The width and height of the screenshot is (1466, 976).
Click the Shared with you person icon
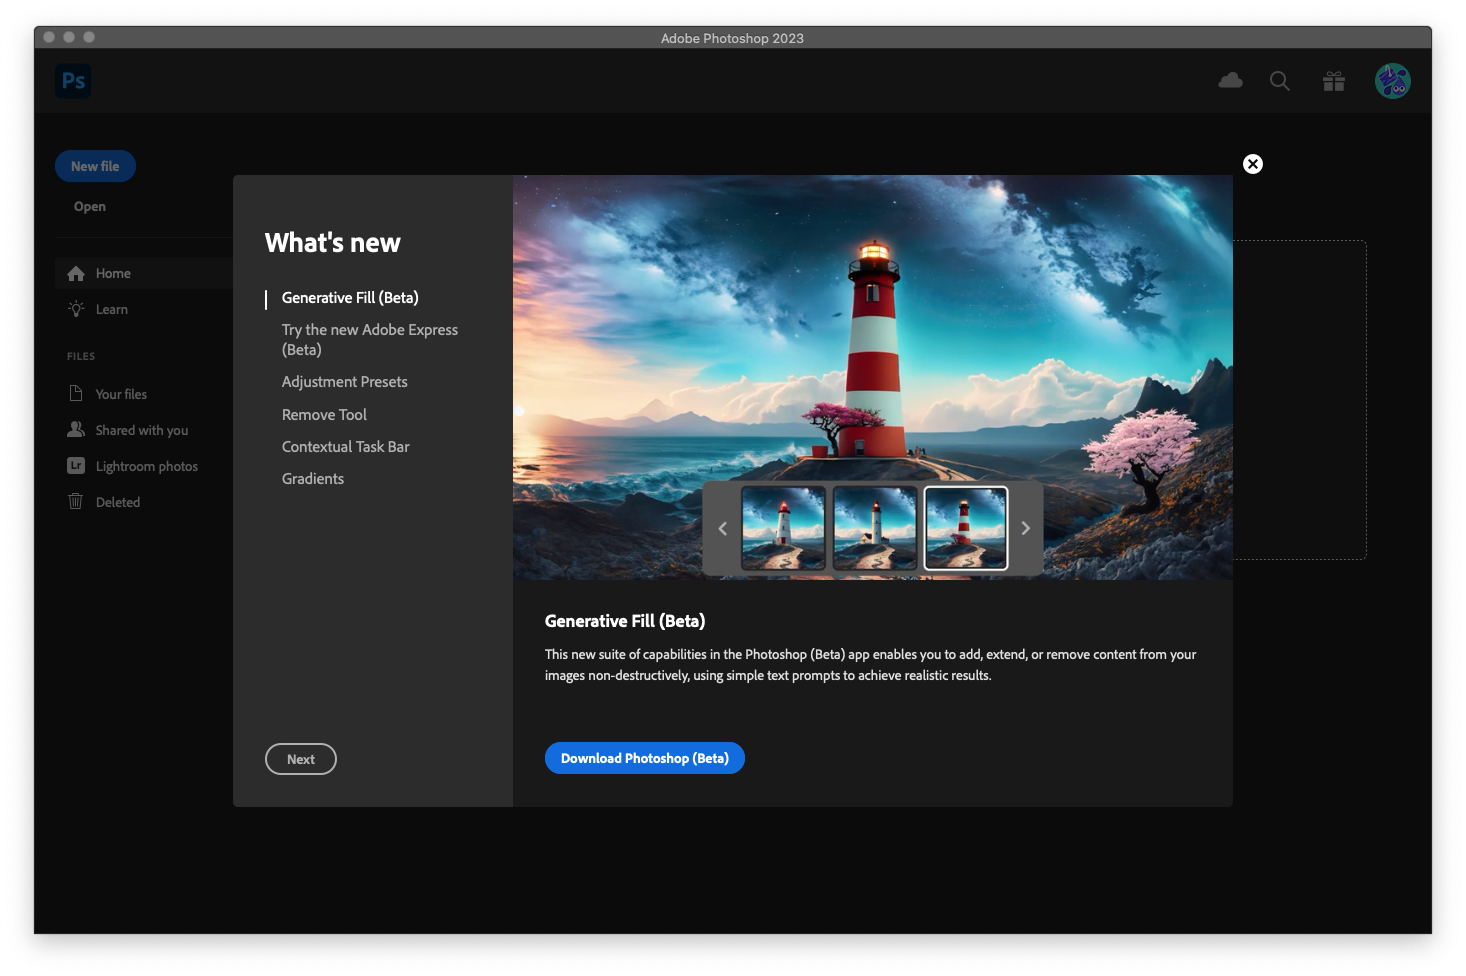coord(76,429)
